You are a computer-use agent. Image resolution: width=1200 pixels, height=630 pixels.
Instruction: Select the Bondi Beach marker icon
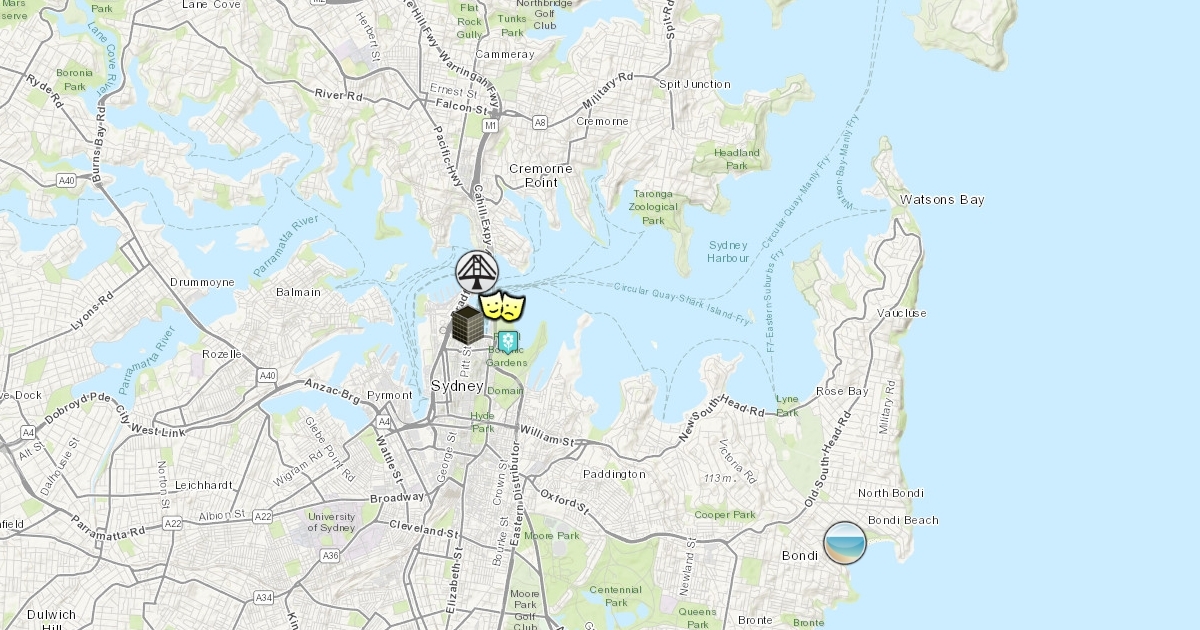[845, 543]
